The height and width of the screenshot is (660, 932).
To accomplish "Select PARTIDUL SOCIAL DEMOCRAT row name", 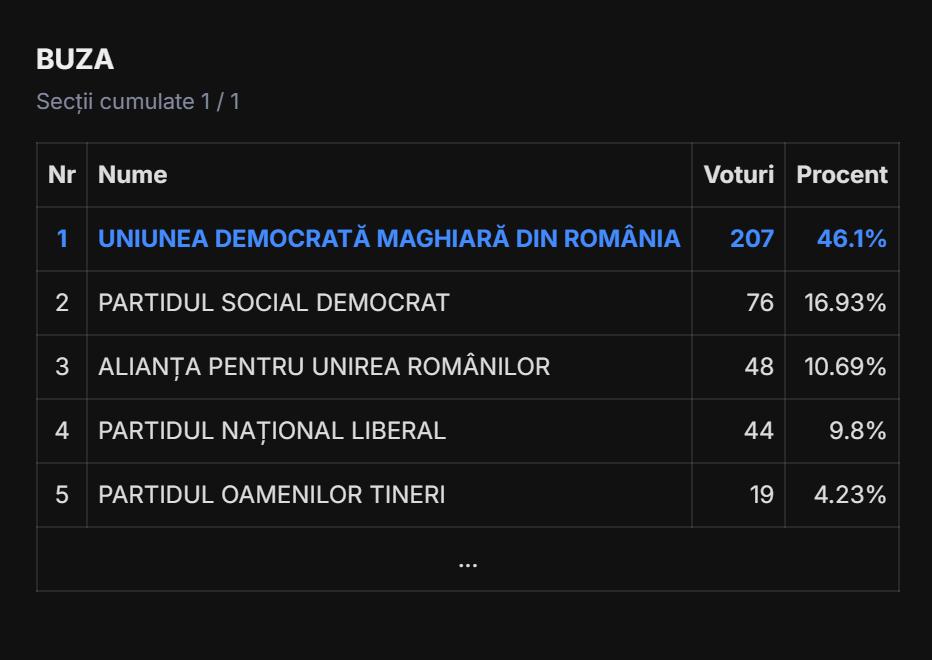I will point(274,303).
